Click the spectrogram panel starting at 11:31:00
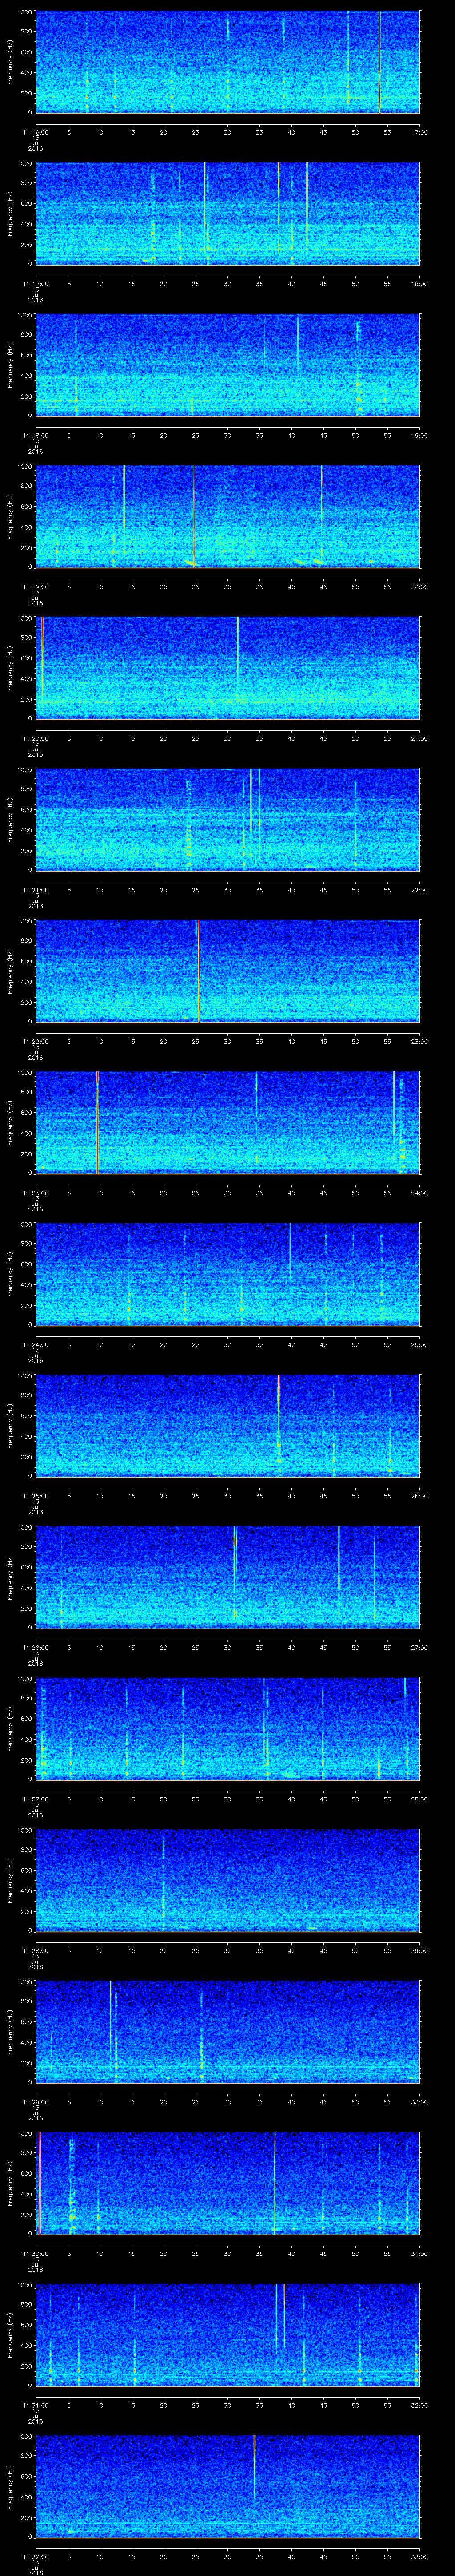455x2576 pixels. (x=228, y=2335)
